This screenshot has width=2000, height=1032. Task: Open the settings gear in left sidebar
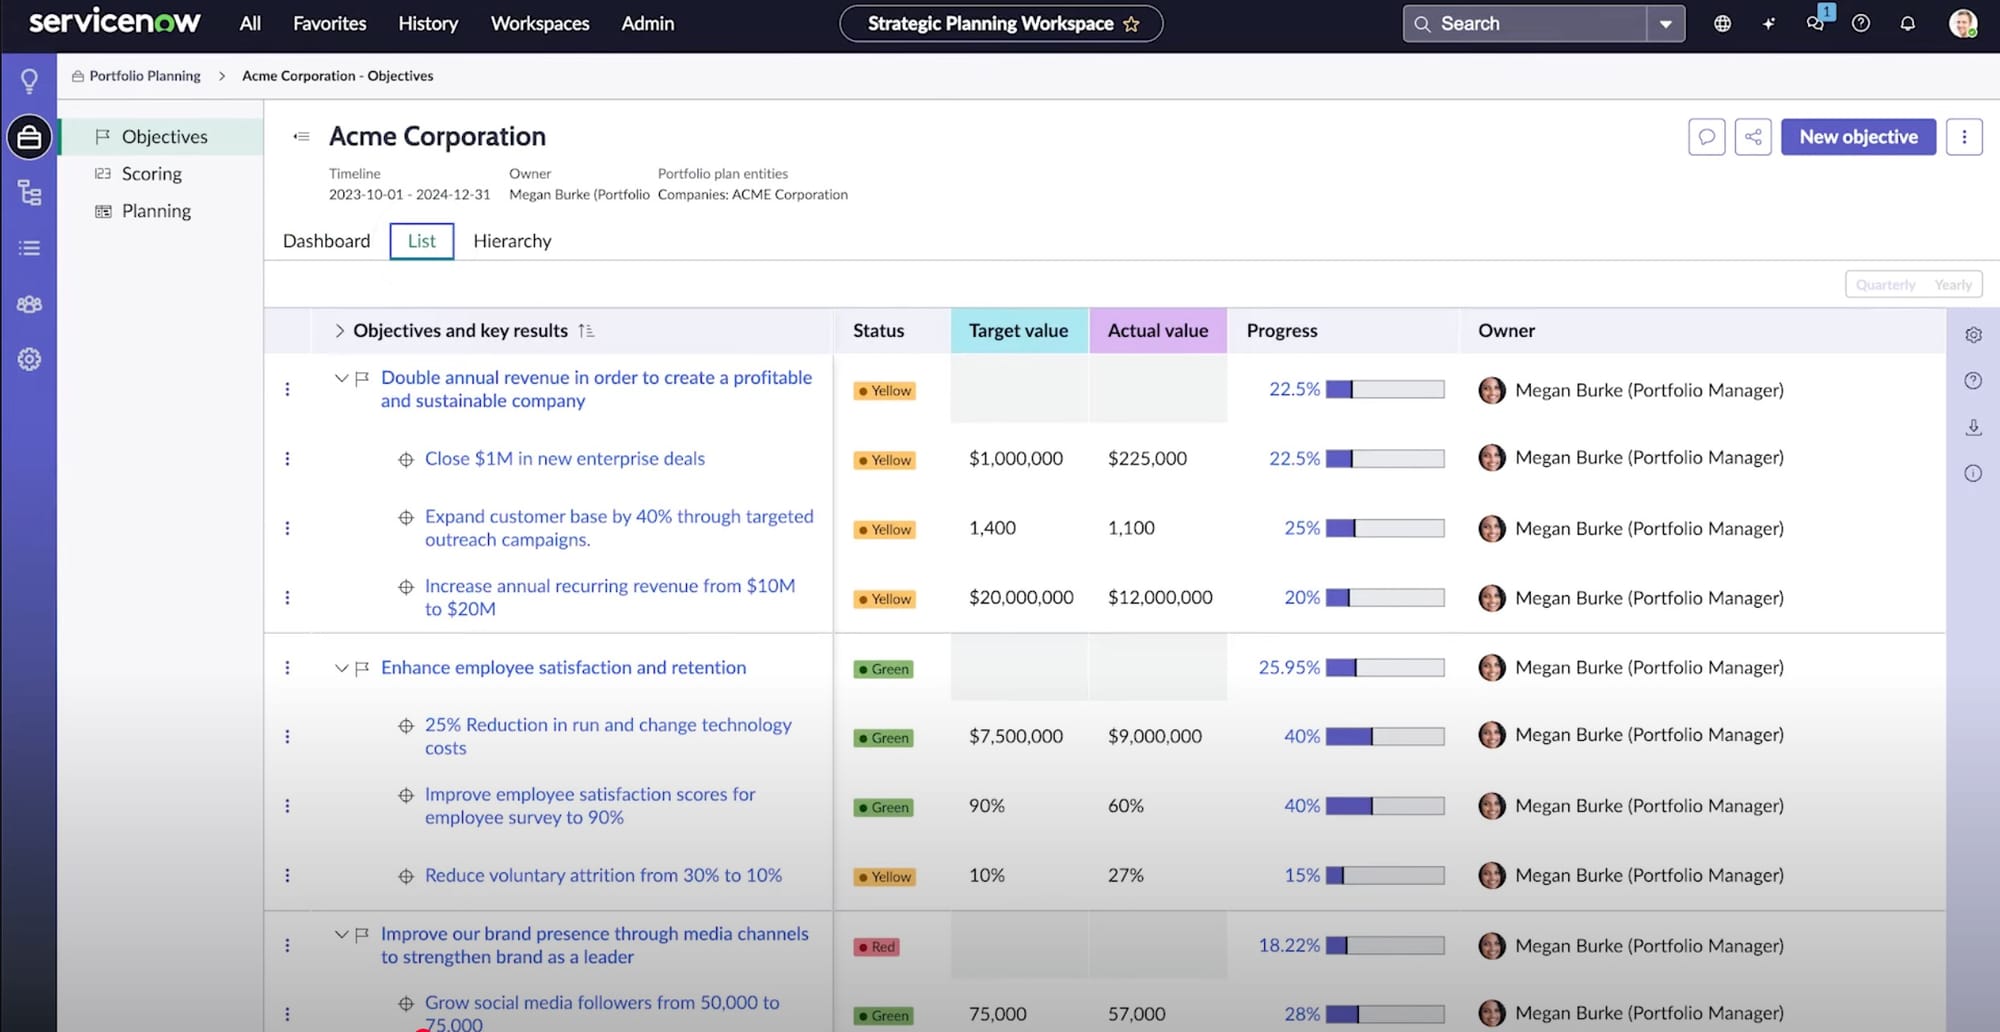(29, 359)
